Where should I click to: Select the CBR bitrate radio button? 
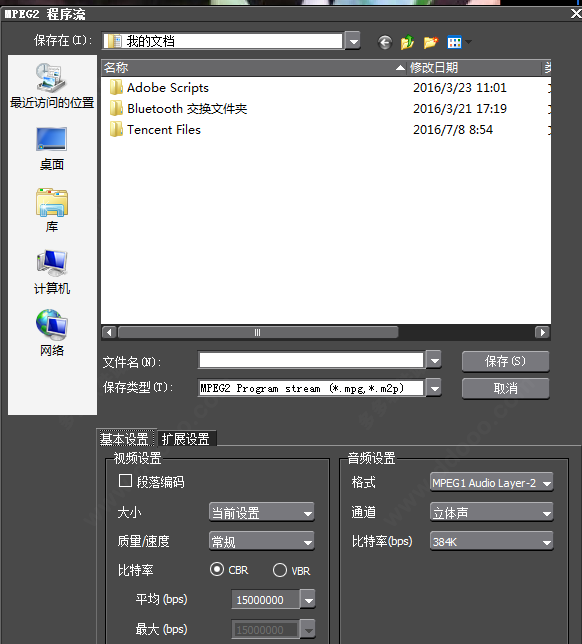click(x=217, y=570)
